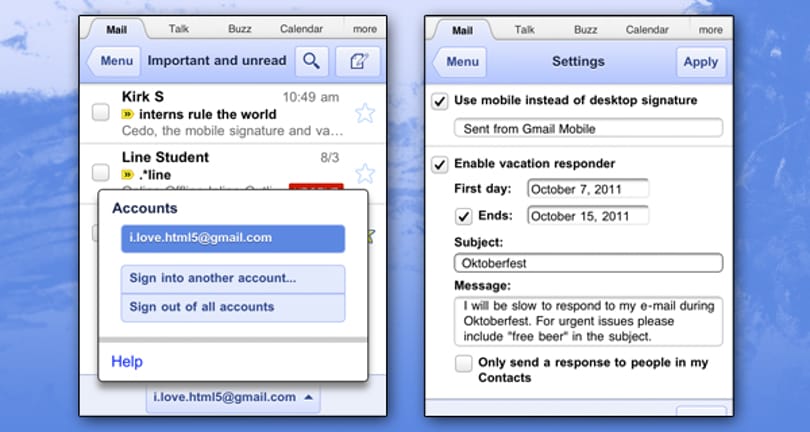Open Calendar tab in left screen

(x=302, y=29)
